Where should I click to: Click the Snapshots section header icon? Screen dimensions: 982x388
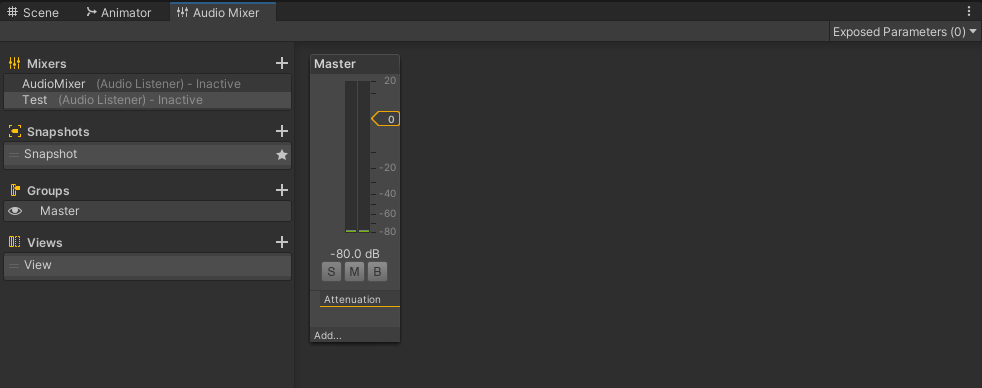coord(14,131)
